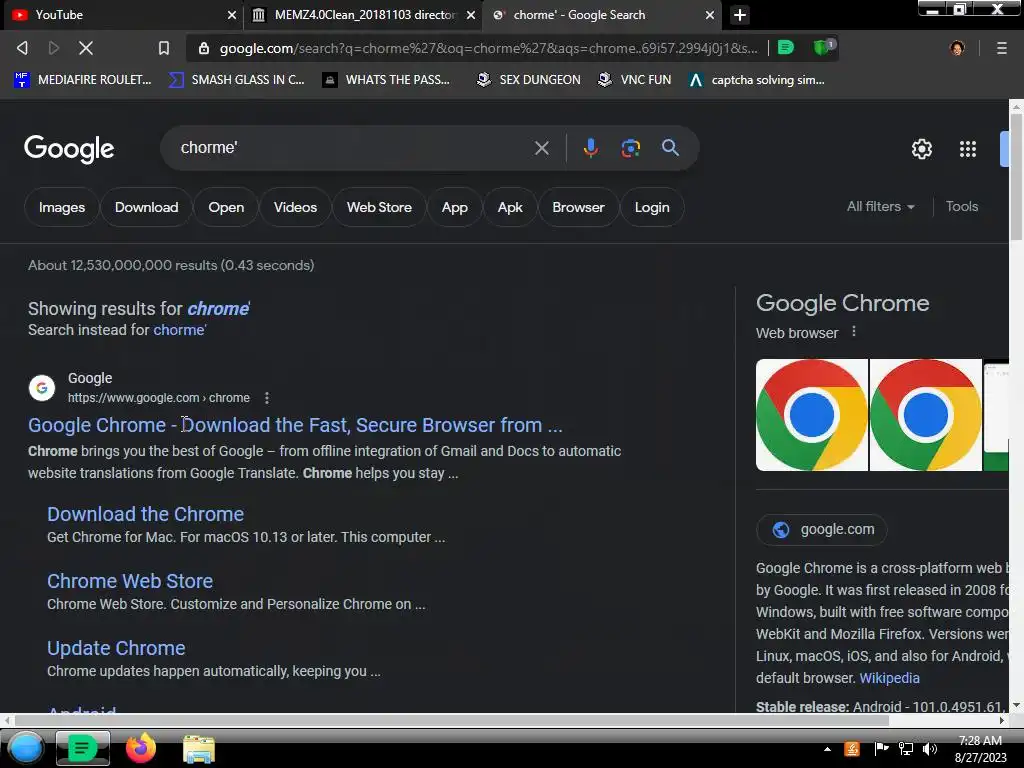Open the Wikipedia link in knowledge panel
Viewport: 1024px width, 768px height.
tap(889, 678)
